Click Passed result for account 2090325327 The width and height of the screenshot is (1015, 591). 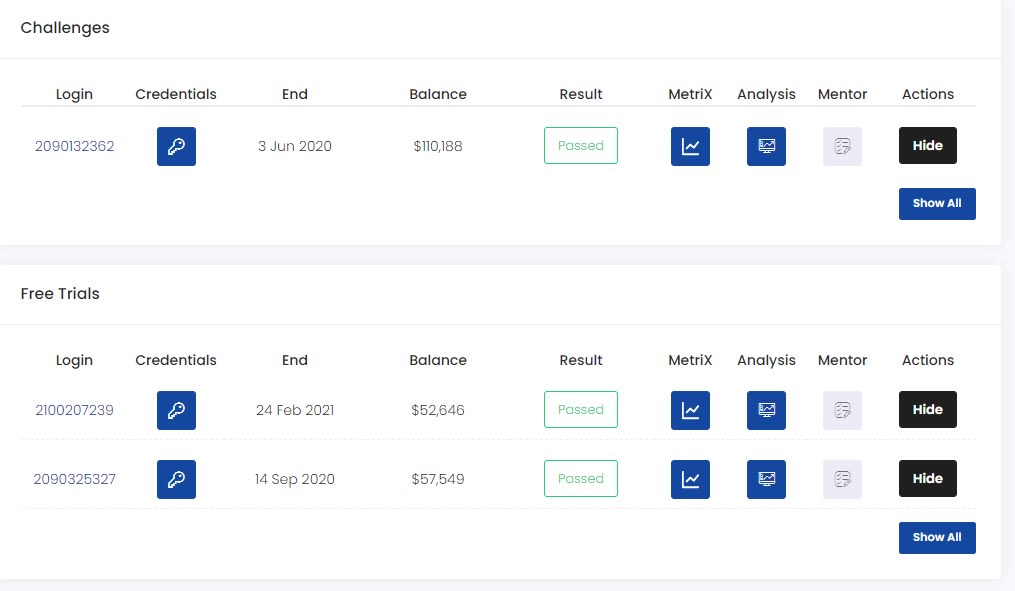(x=581, y=479)
